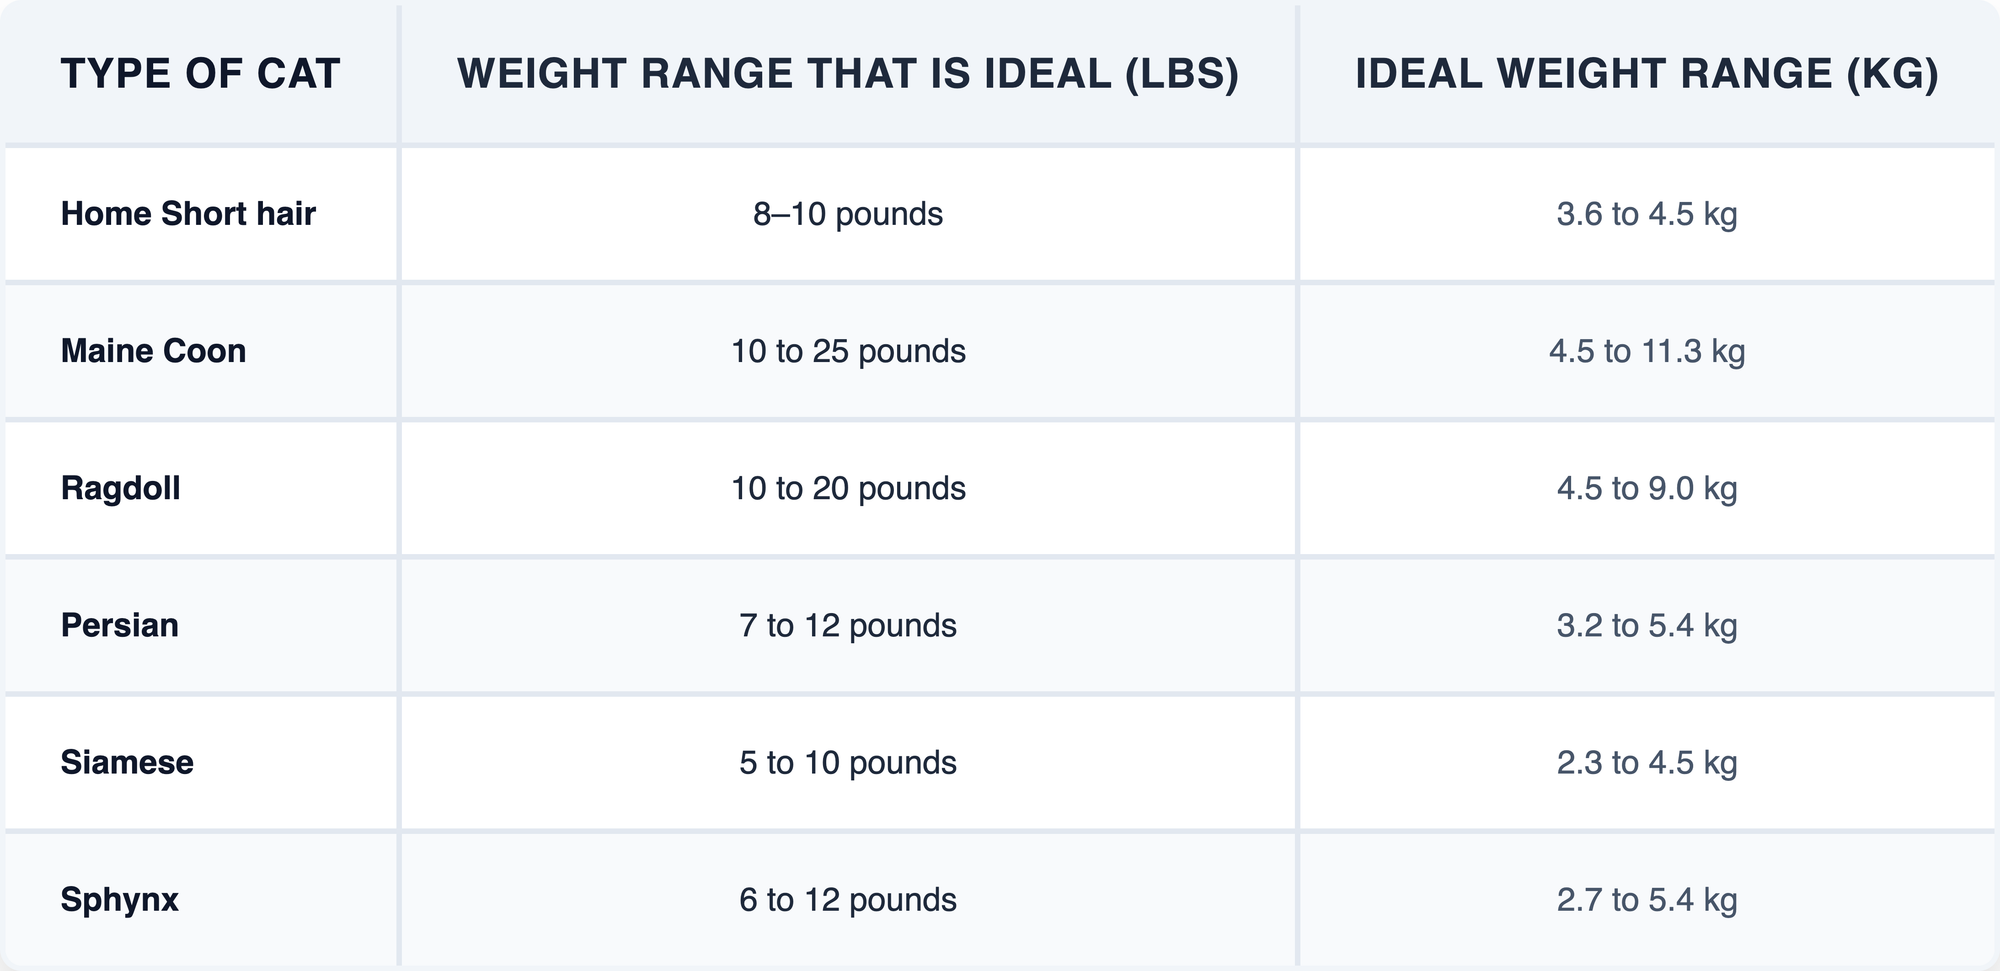The height and width of the screenshot is (971, 2000).
Task: Click the 'Type of Cat' column header
Action: (200, 75)
